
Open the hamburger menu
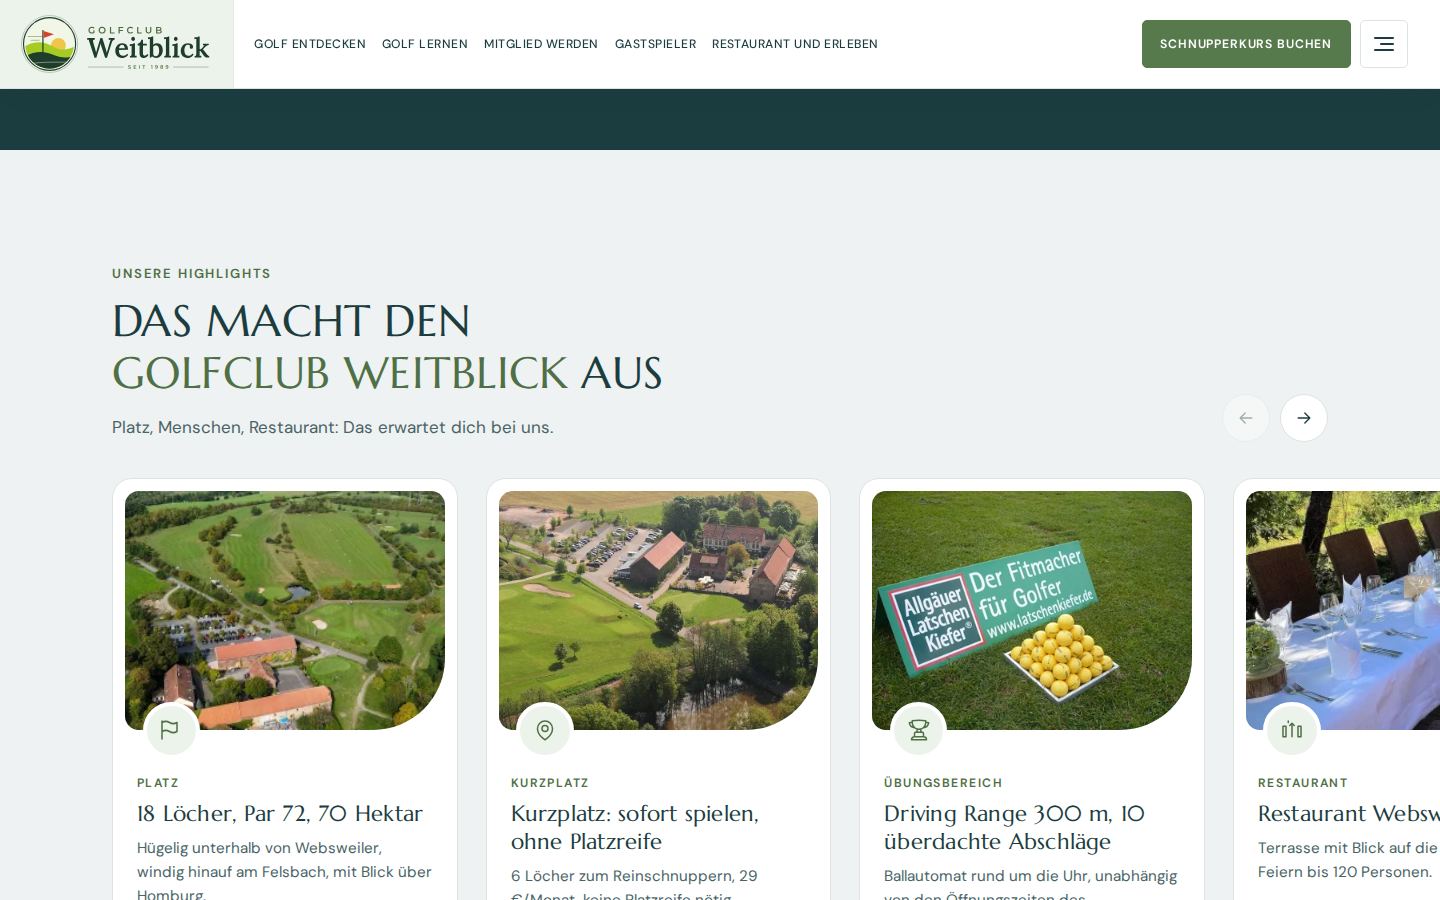pyautogui.click(x=1384, y=44)
